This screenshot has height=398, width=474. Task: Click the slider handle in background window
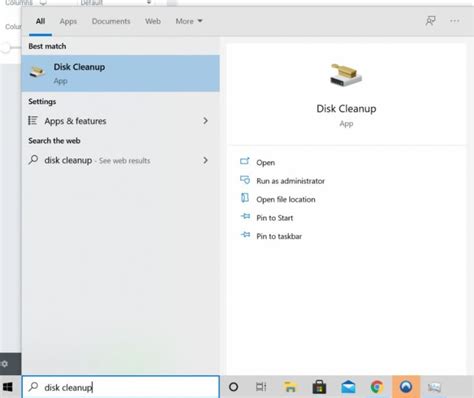coord(5,47)
